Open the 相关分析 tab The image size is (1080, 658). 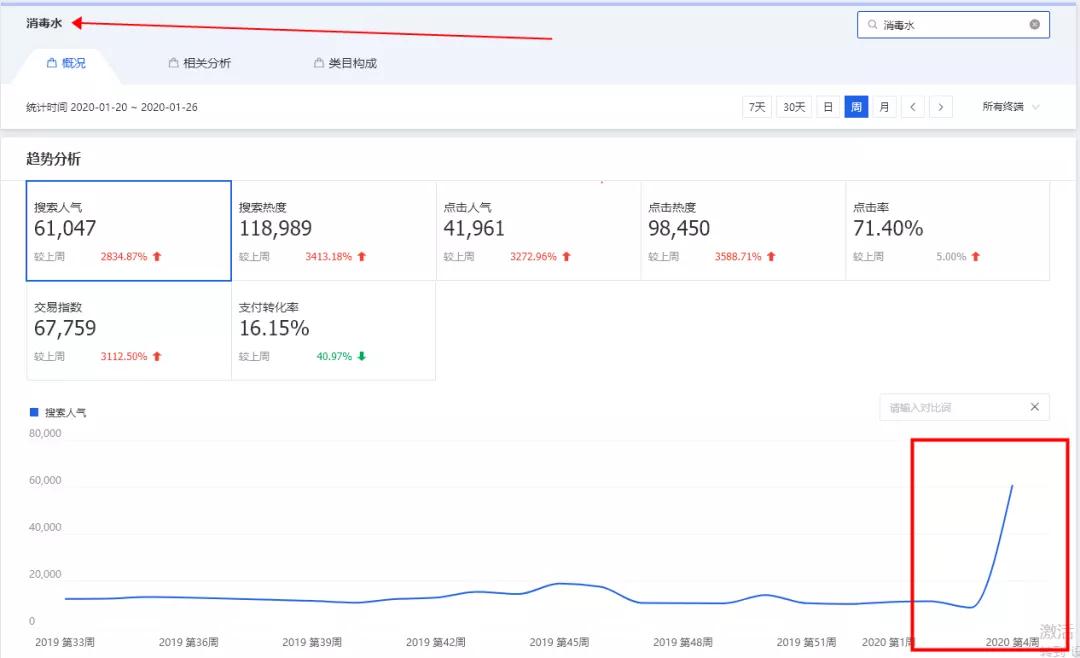[200, 63]
